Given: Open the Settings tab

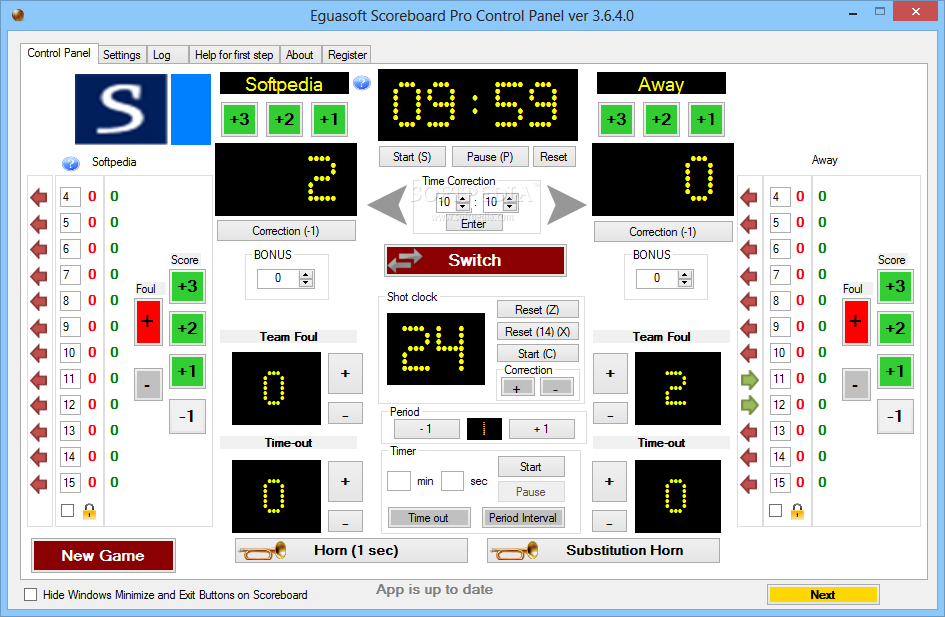Looking at the screenshot, I should (x=122, y=55).
